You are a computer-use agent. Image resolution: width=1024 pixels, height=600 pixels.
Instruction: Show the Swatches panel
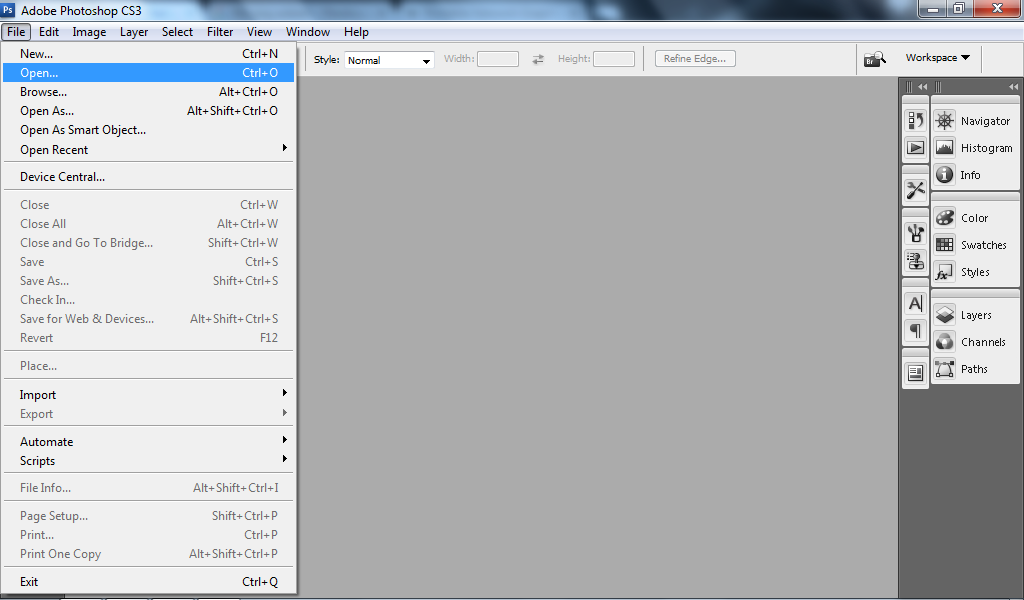(x=975, y=245)
